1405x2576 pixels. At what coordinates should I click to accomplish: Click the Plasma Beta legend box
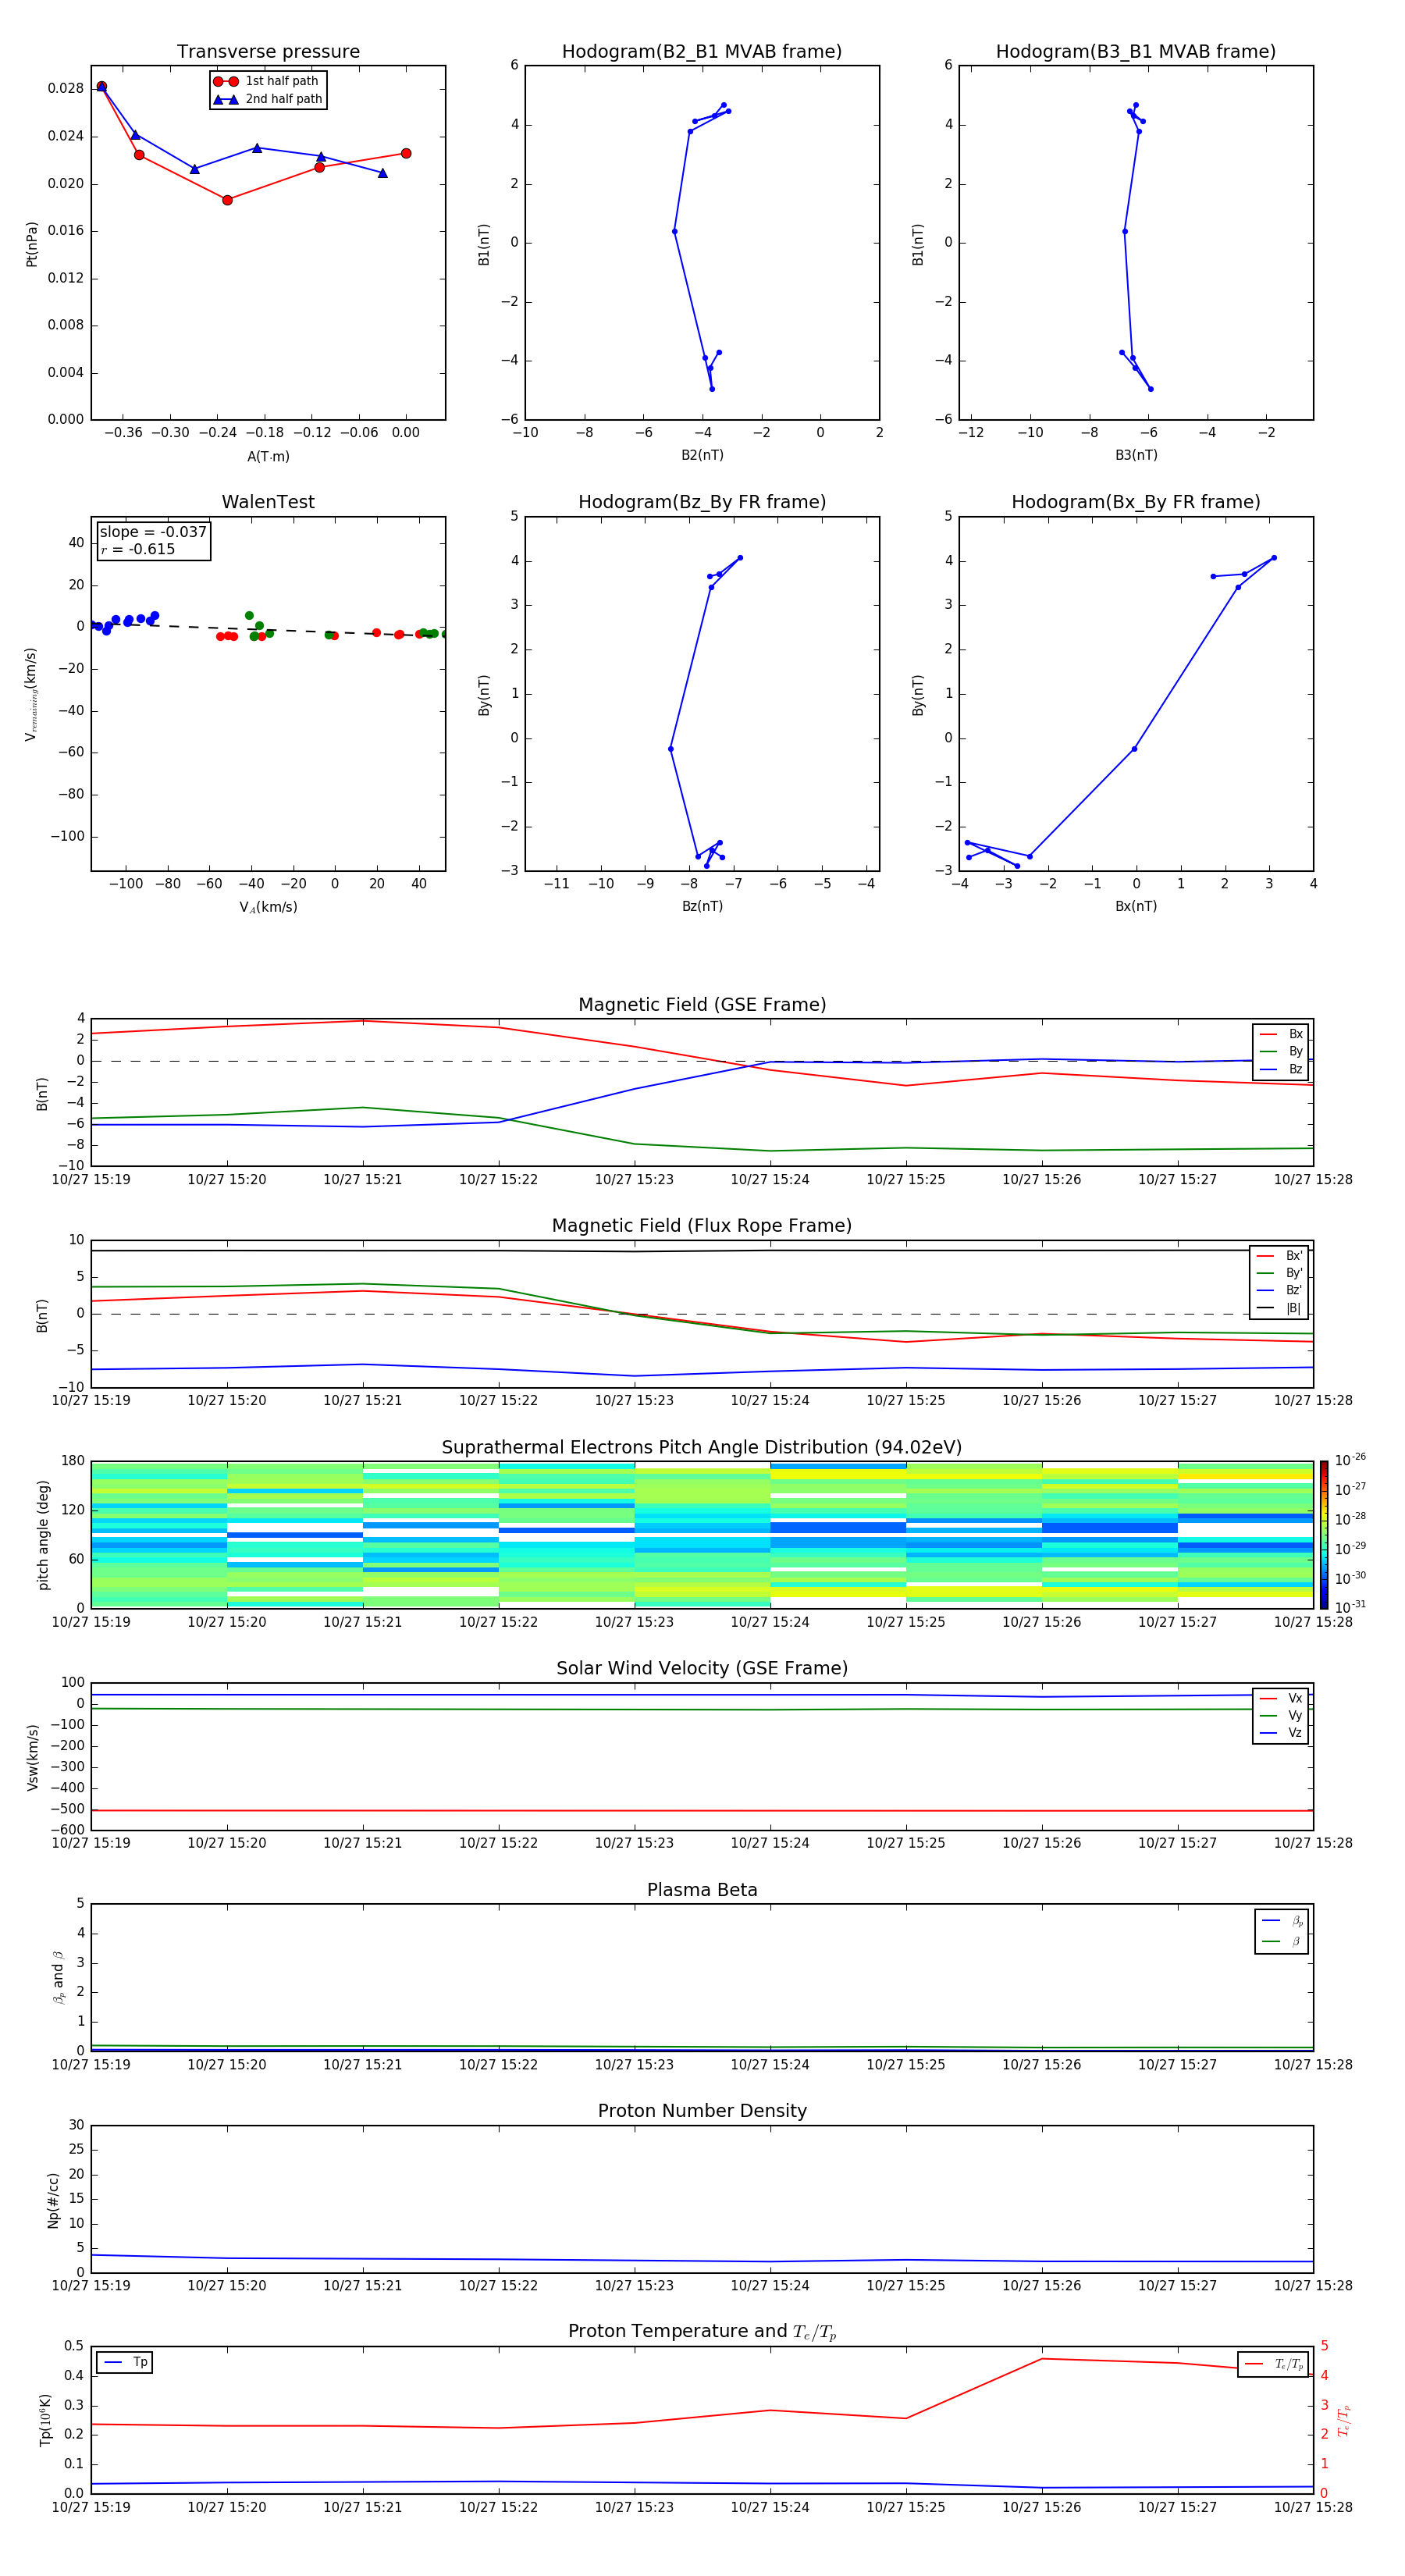click(1281, 1931)
